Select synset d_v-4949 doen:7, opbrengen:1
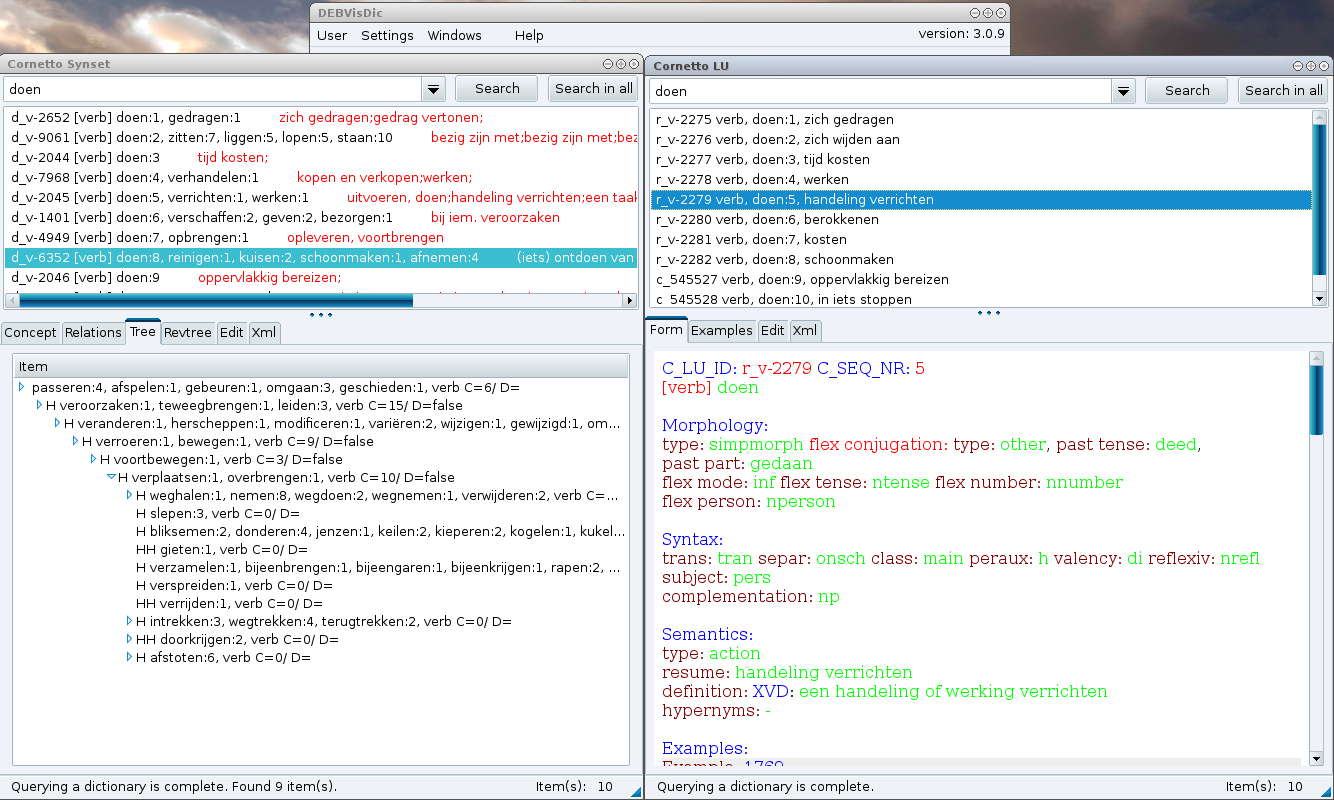 pyautogui.click(x=321, y=237)
